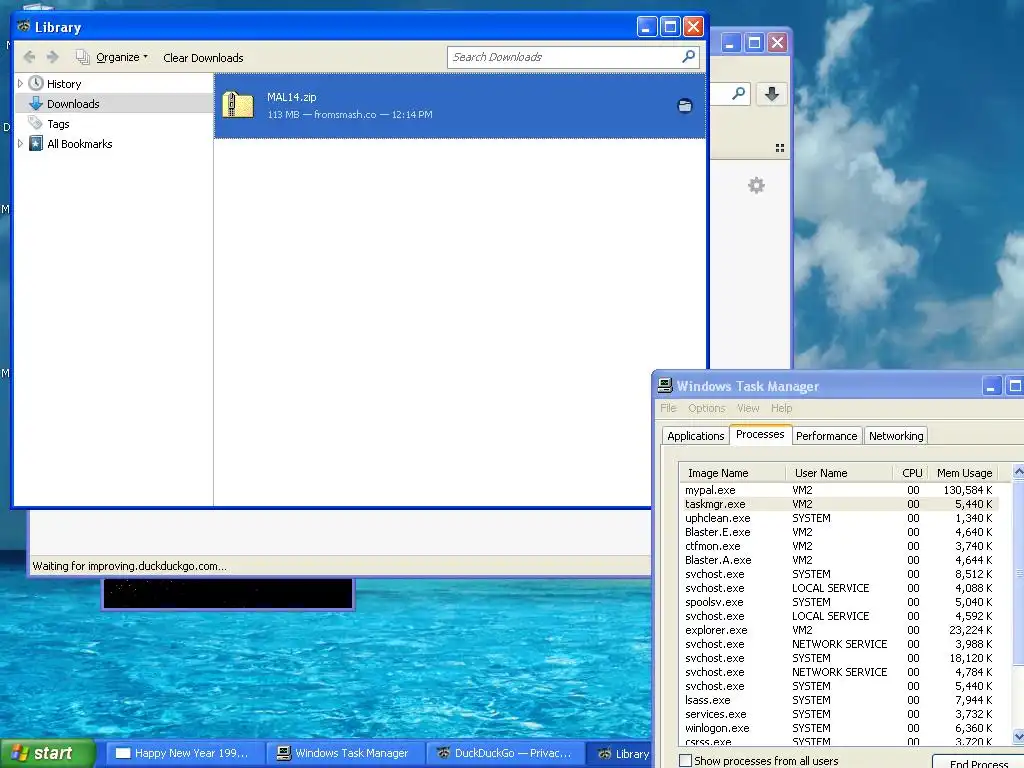The height and width of the screenshot is (768, 1024).
Task: Select the MAL14.zip download entry name
Action: 291,97
